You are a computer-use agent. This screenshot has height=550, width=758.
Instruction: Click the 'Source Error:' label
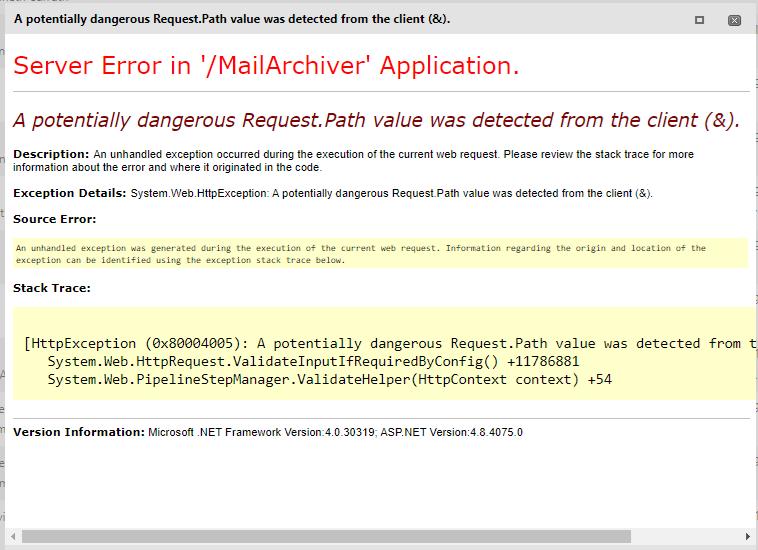coord(55,219)
